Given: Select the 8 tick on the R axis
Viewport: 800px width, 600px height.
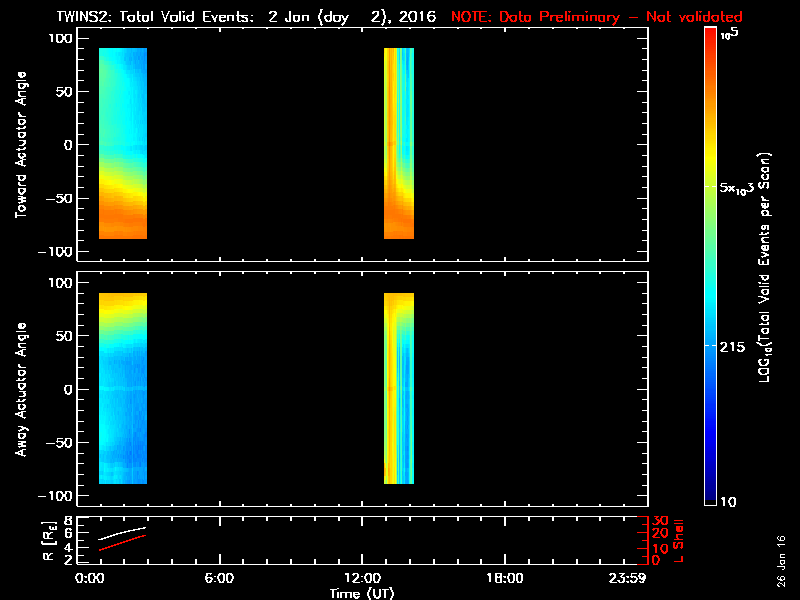Looking at the screenshot, I should click(67, 521).
